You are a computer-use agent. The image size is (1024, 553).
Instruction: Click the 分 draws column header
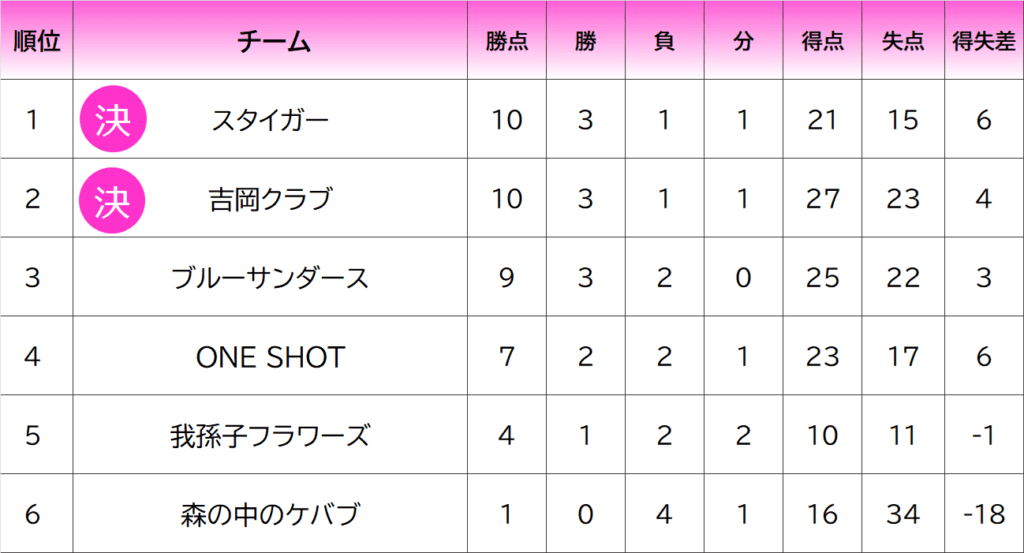pyautogui.click(x=743, y=42)
